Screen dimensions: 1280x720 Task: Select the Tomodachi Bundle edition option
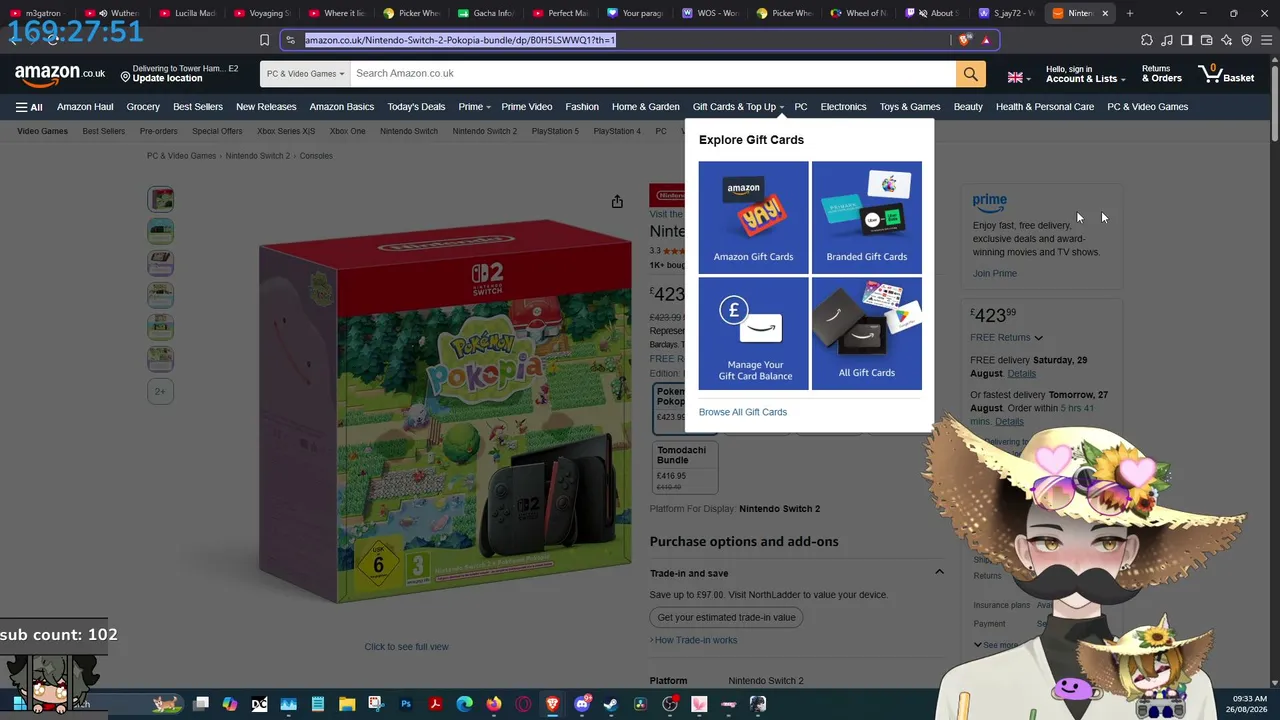pyautogui.click(x=685, y=467)
